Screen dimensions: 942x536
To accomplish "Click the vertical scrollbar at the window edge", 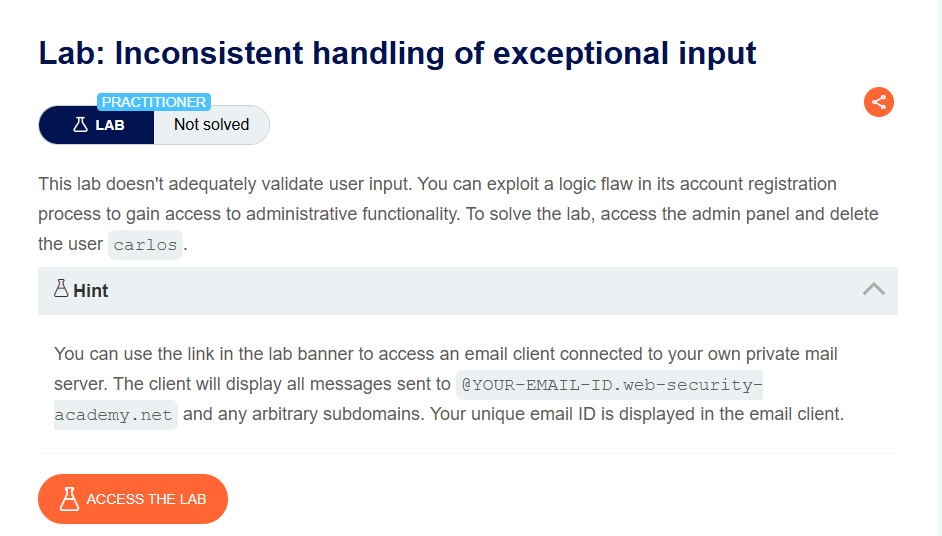I will click(x=938, y=268).
